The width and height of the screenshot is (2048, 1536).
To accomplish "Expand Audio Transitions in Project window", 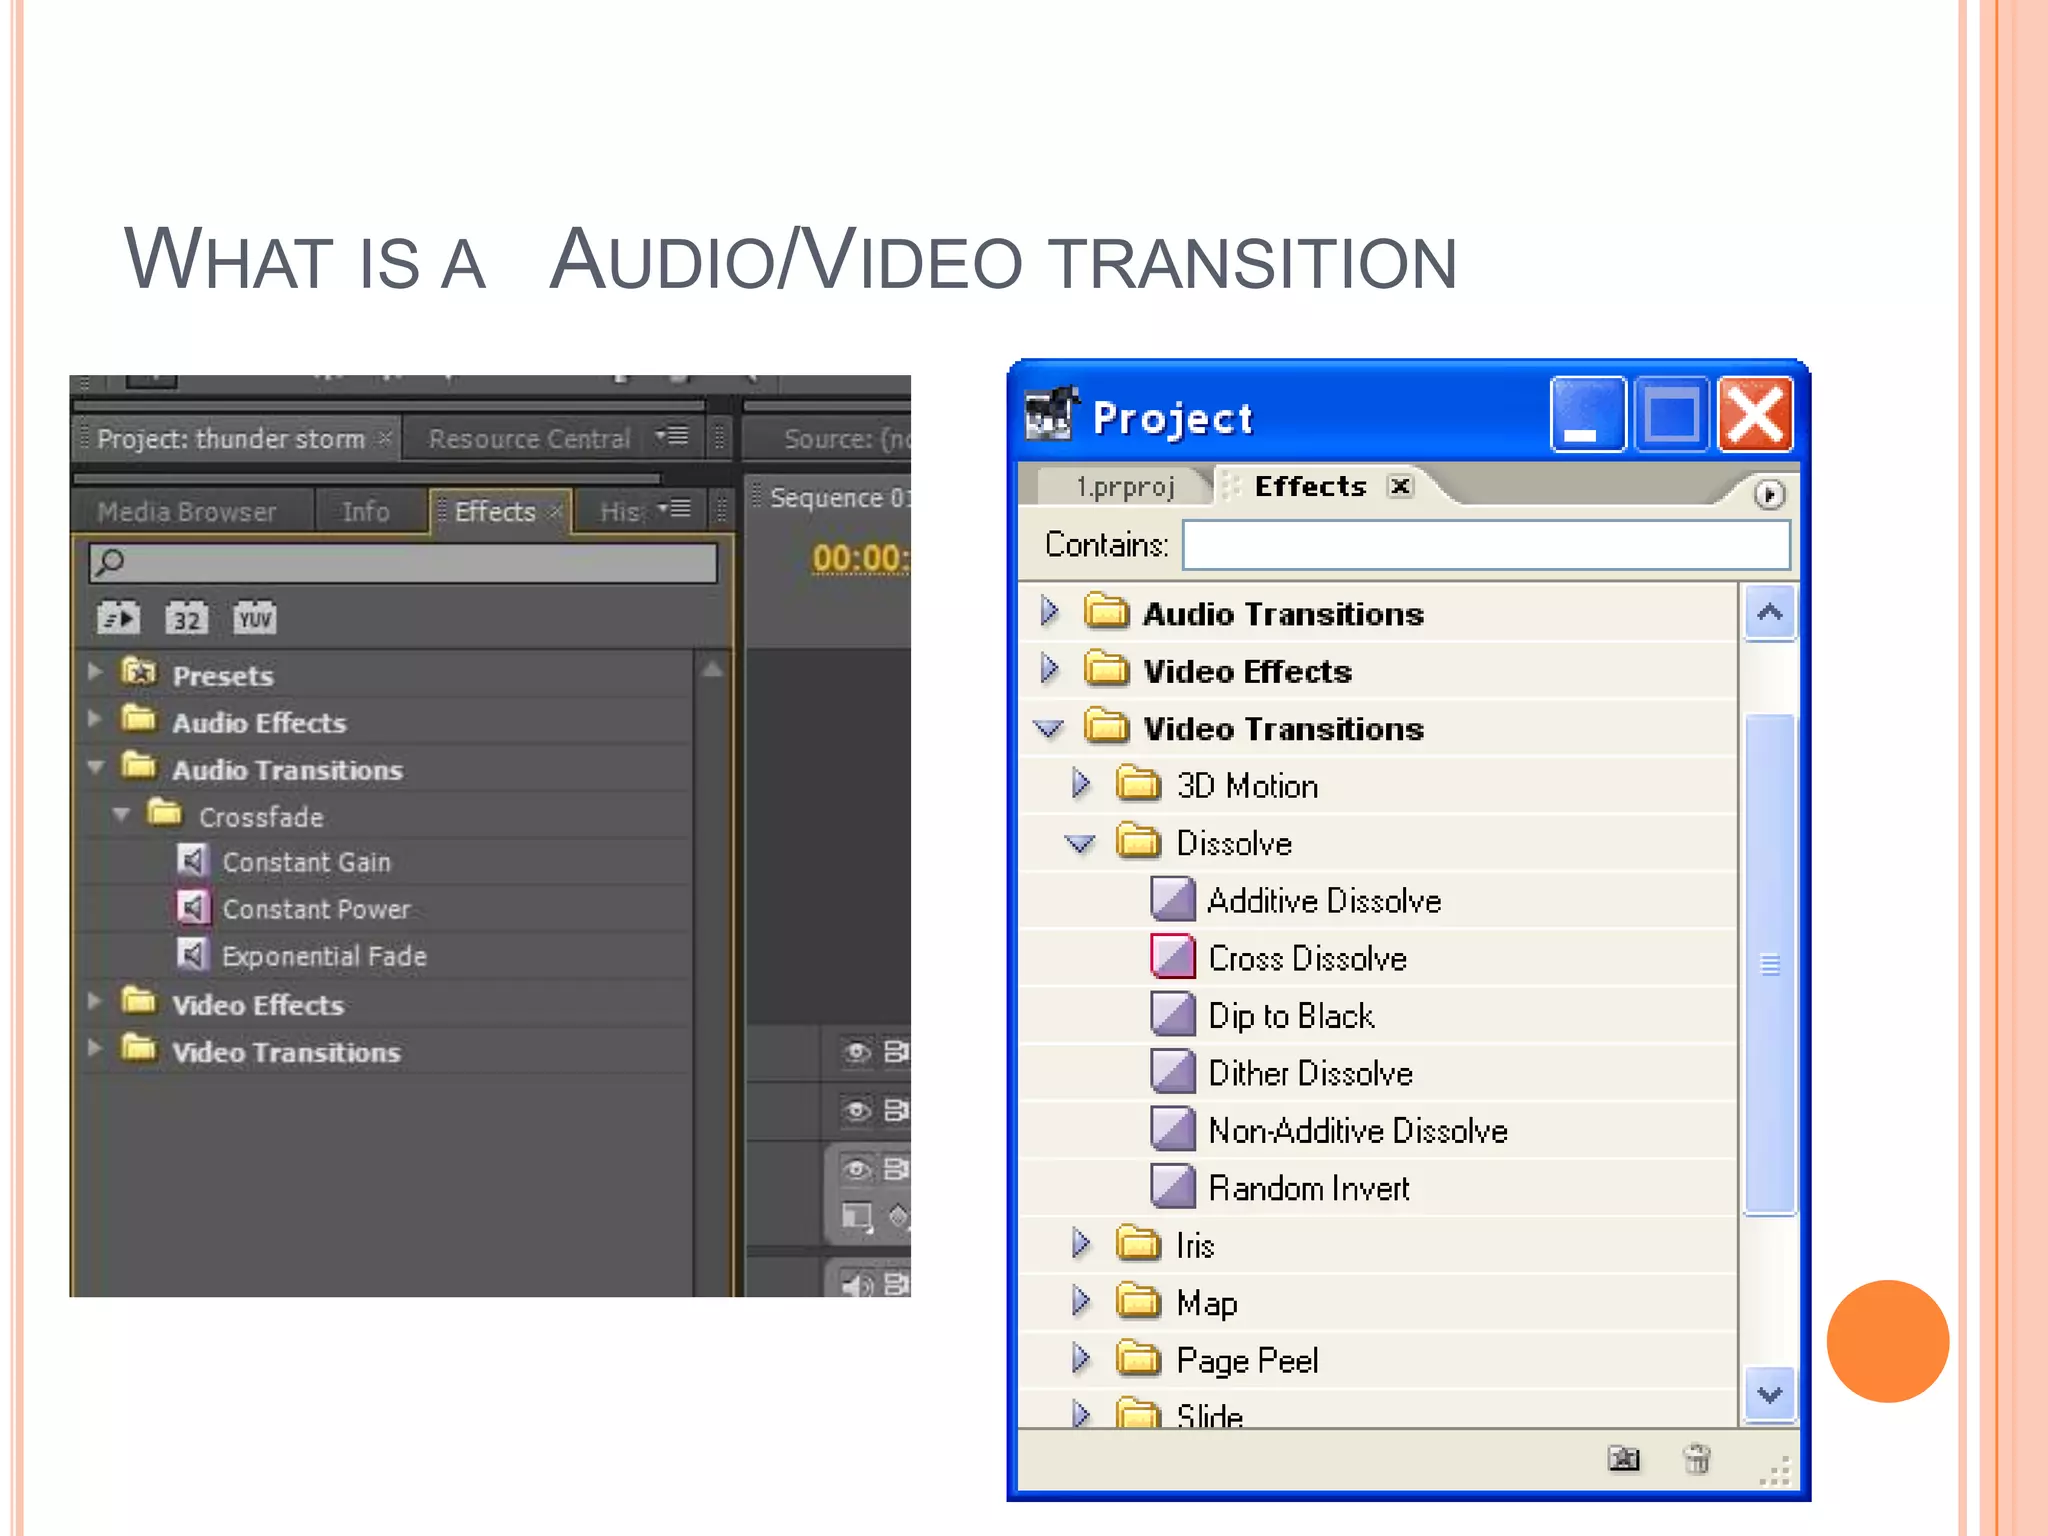I will [1049, 611].
